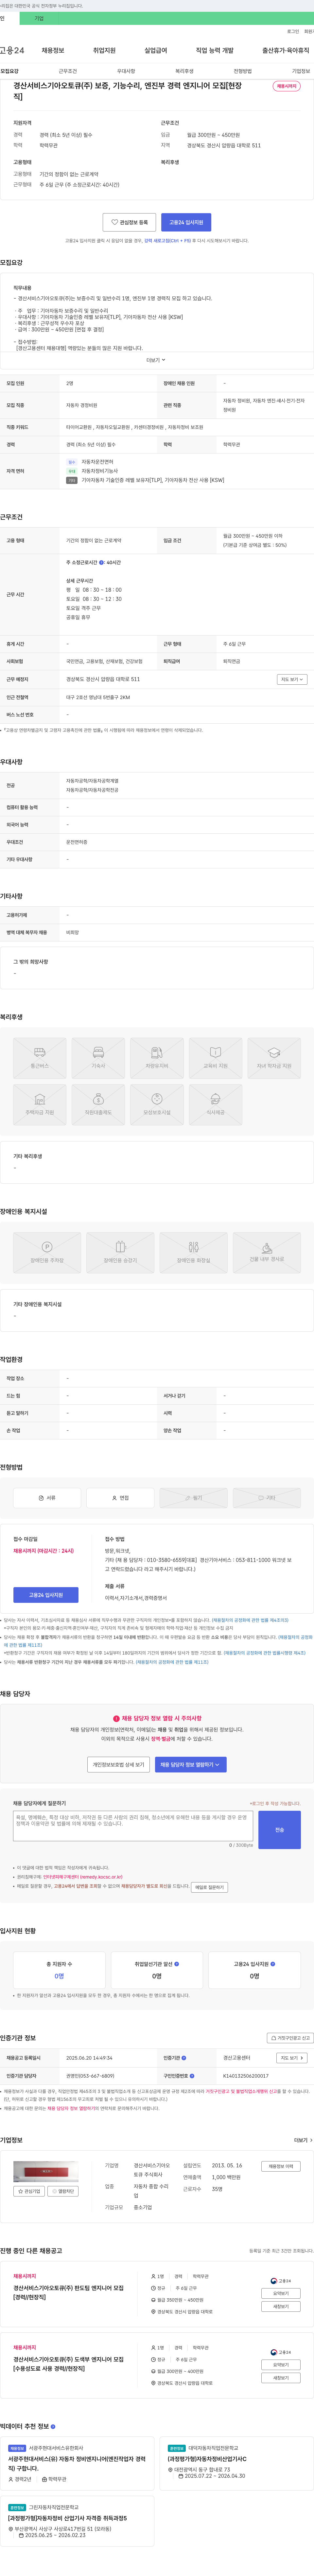Open 지도 보기 dropdown in 인증기관 정보
Viewport: 314px width, 2576px height.
pos(292,2058)
